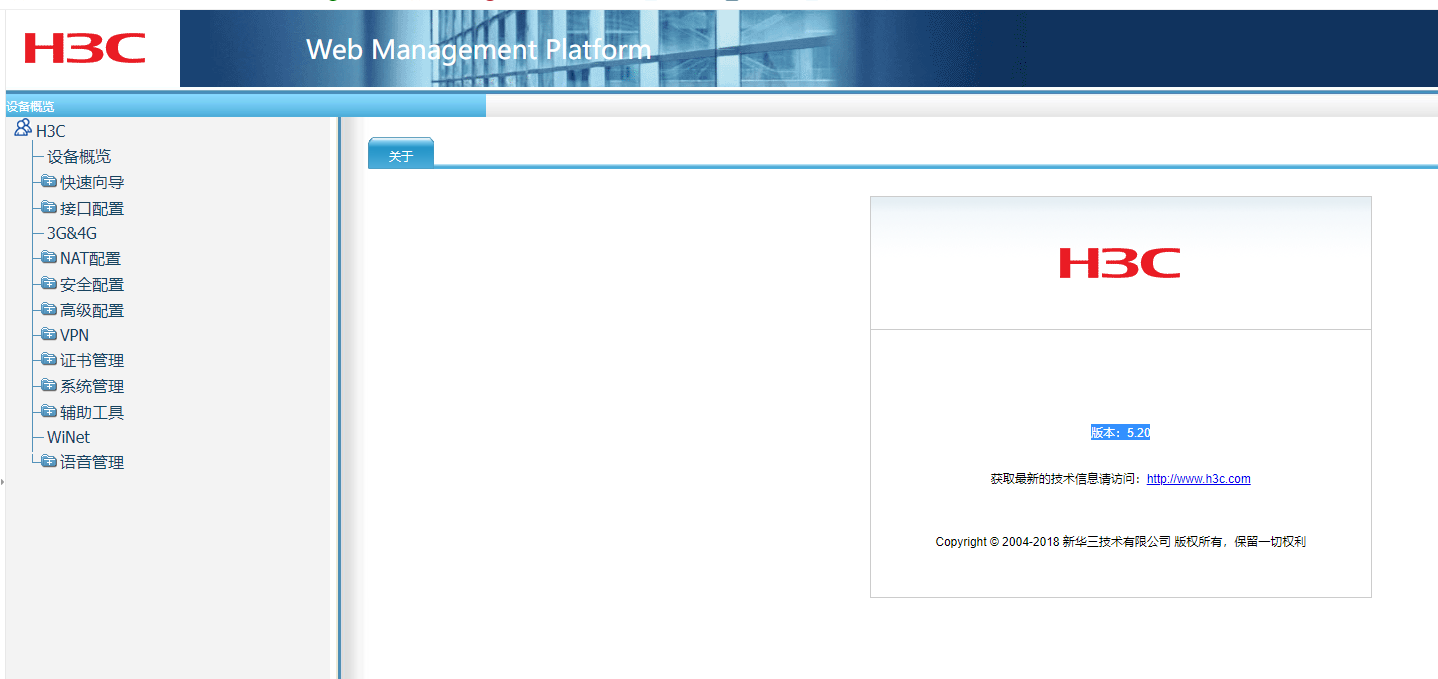Viewport: 1438px width, 679px height.
Task: Click folder icon next to 接口配置
Action: [49, 207]
